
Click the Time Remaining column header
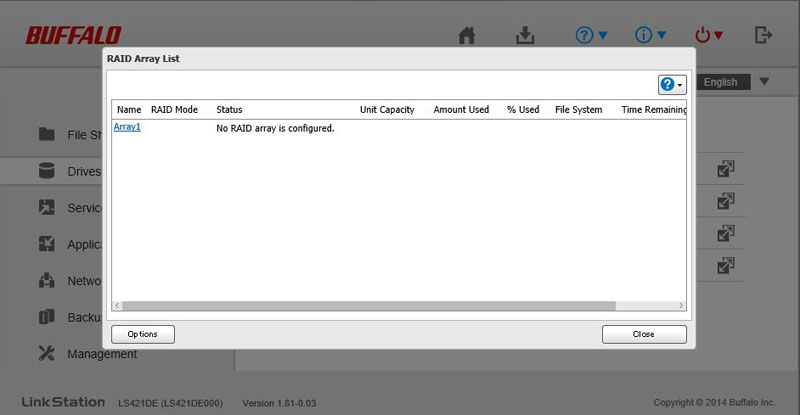(x=654, y=110)
